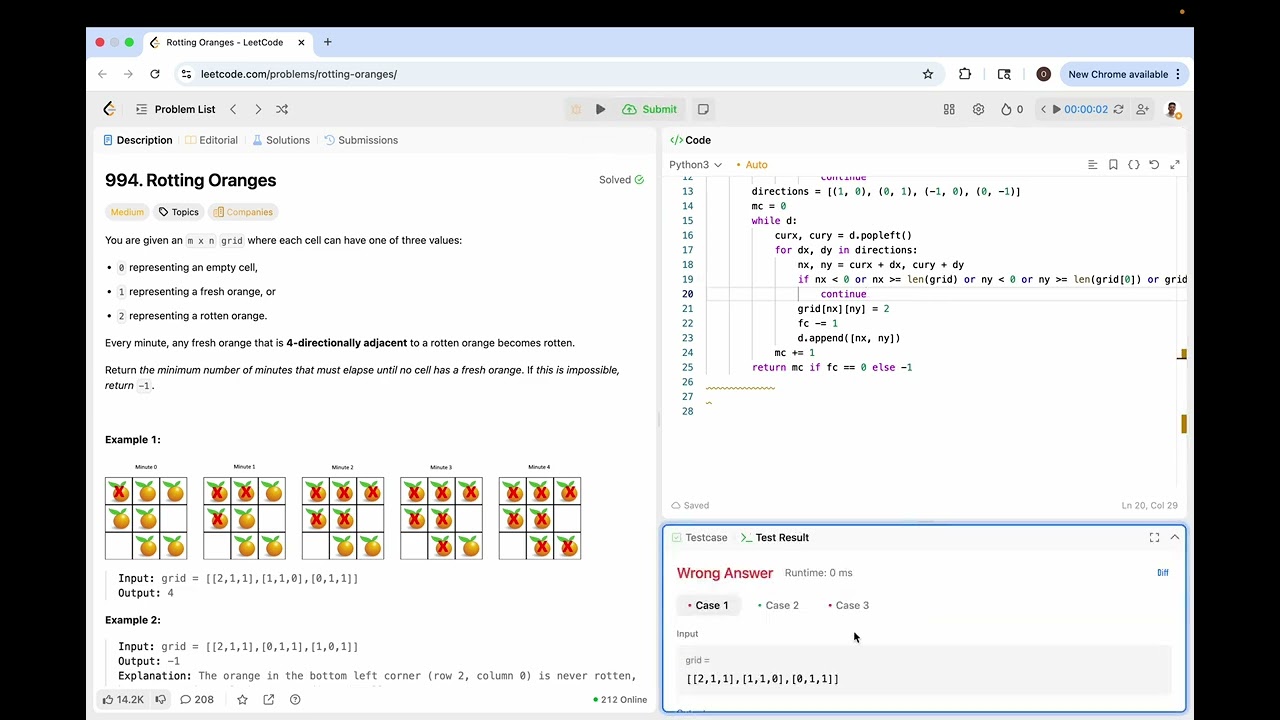Viewport: 1280px width, 720px height.
Task: Star the problem as favorite
Action: 242,699
